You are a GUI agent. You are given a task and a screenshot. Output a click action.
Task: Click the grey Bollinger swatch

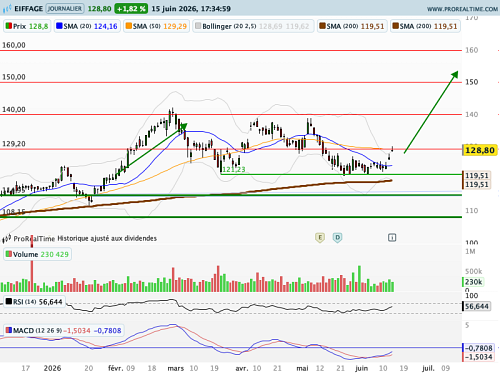(x=198, y=26)
